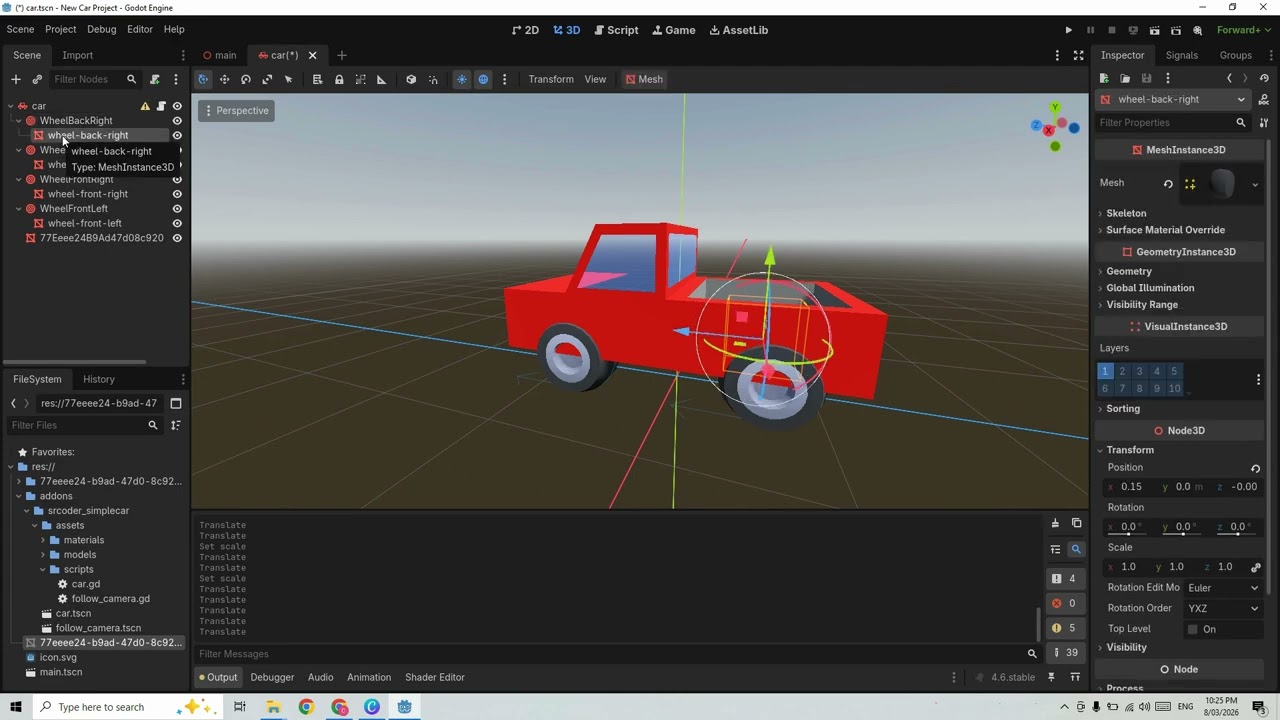Run the project with play button

pos(1069,30)
